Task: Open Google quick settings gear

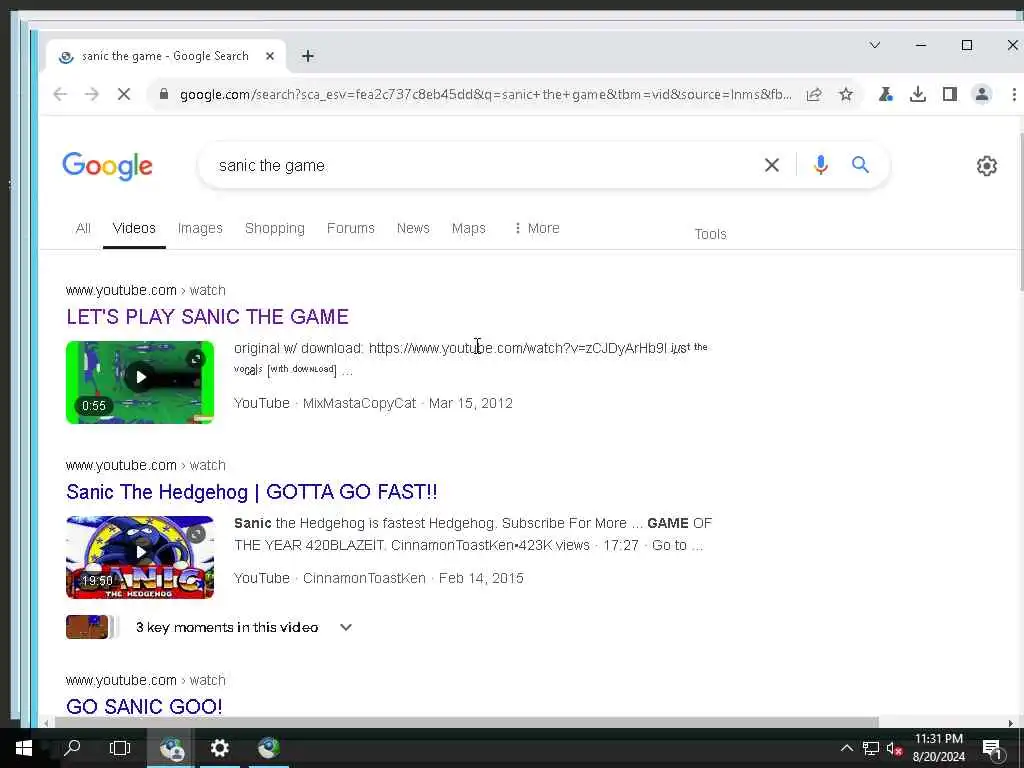Action: point(986,166)
